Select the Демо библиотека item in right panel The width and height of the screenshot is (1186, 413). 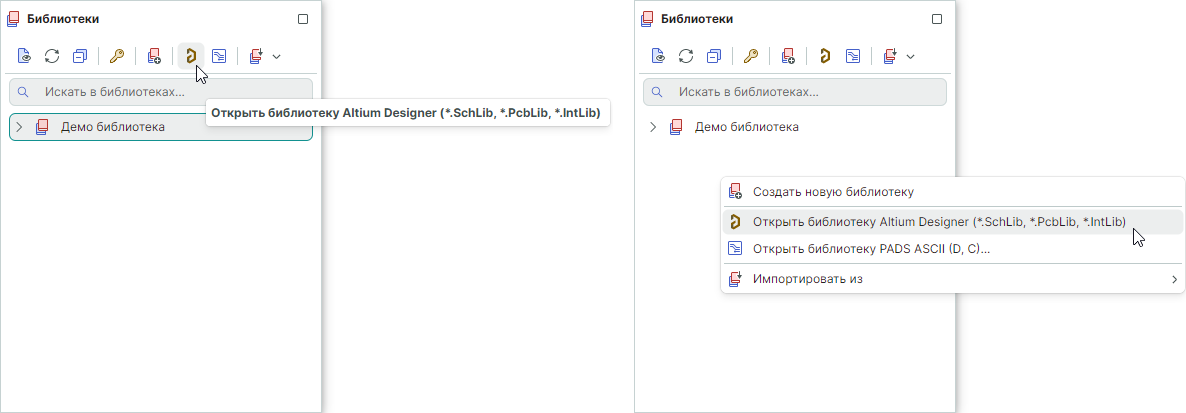click(746, 127)
